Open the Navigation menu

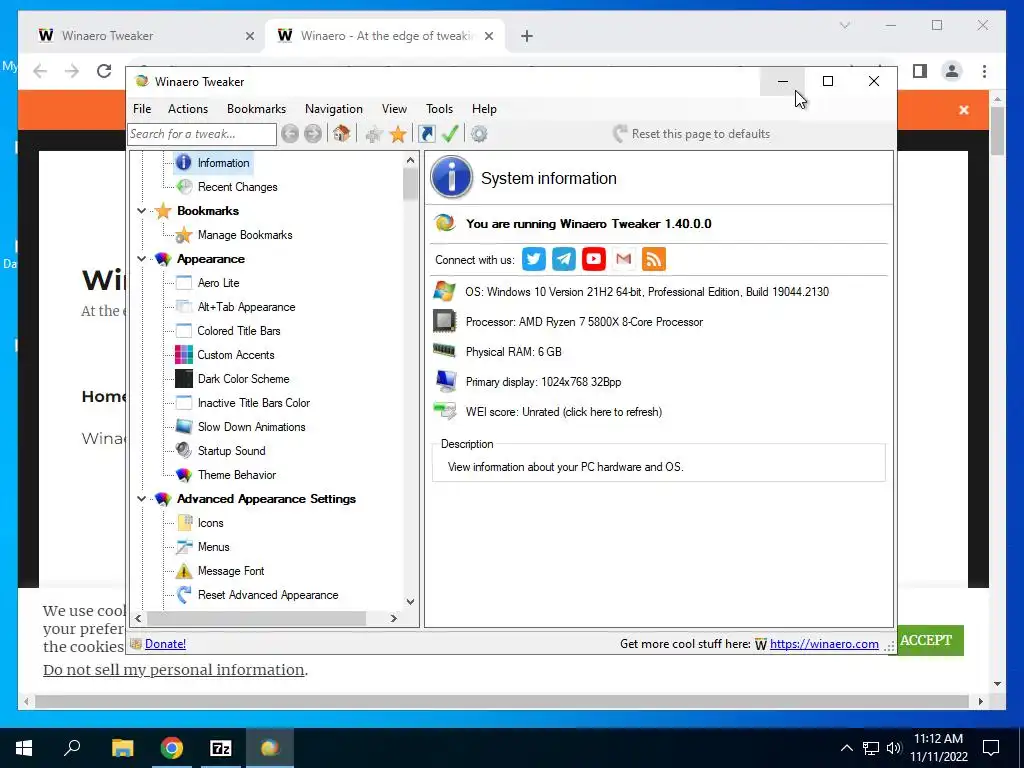coord(334,109)
